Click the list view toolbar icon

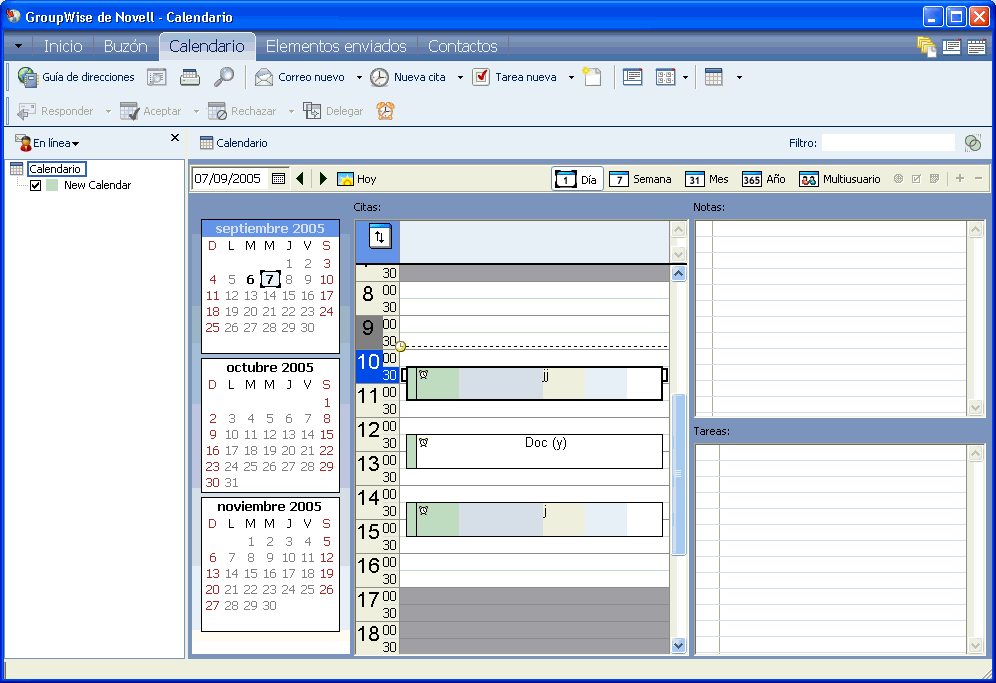[x=632, y=77]
